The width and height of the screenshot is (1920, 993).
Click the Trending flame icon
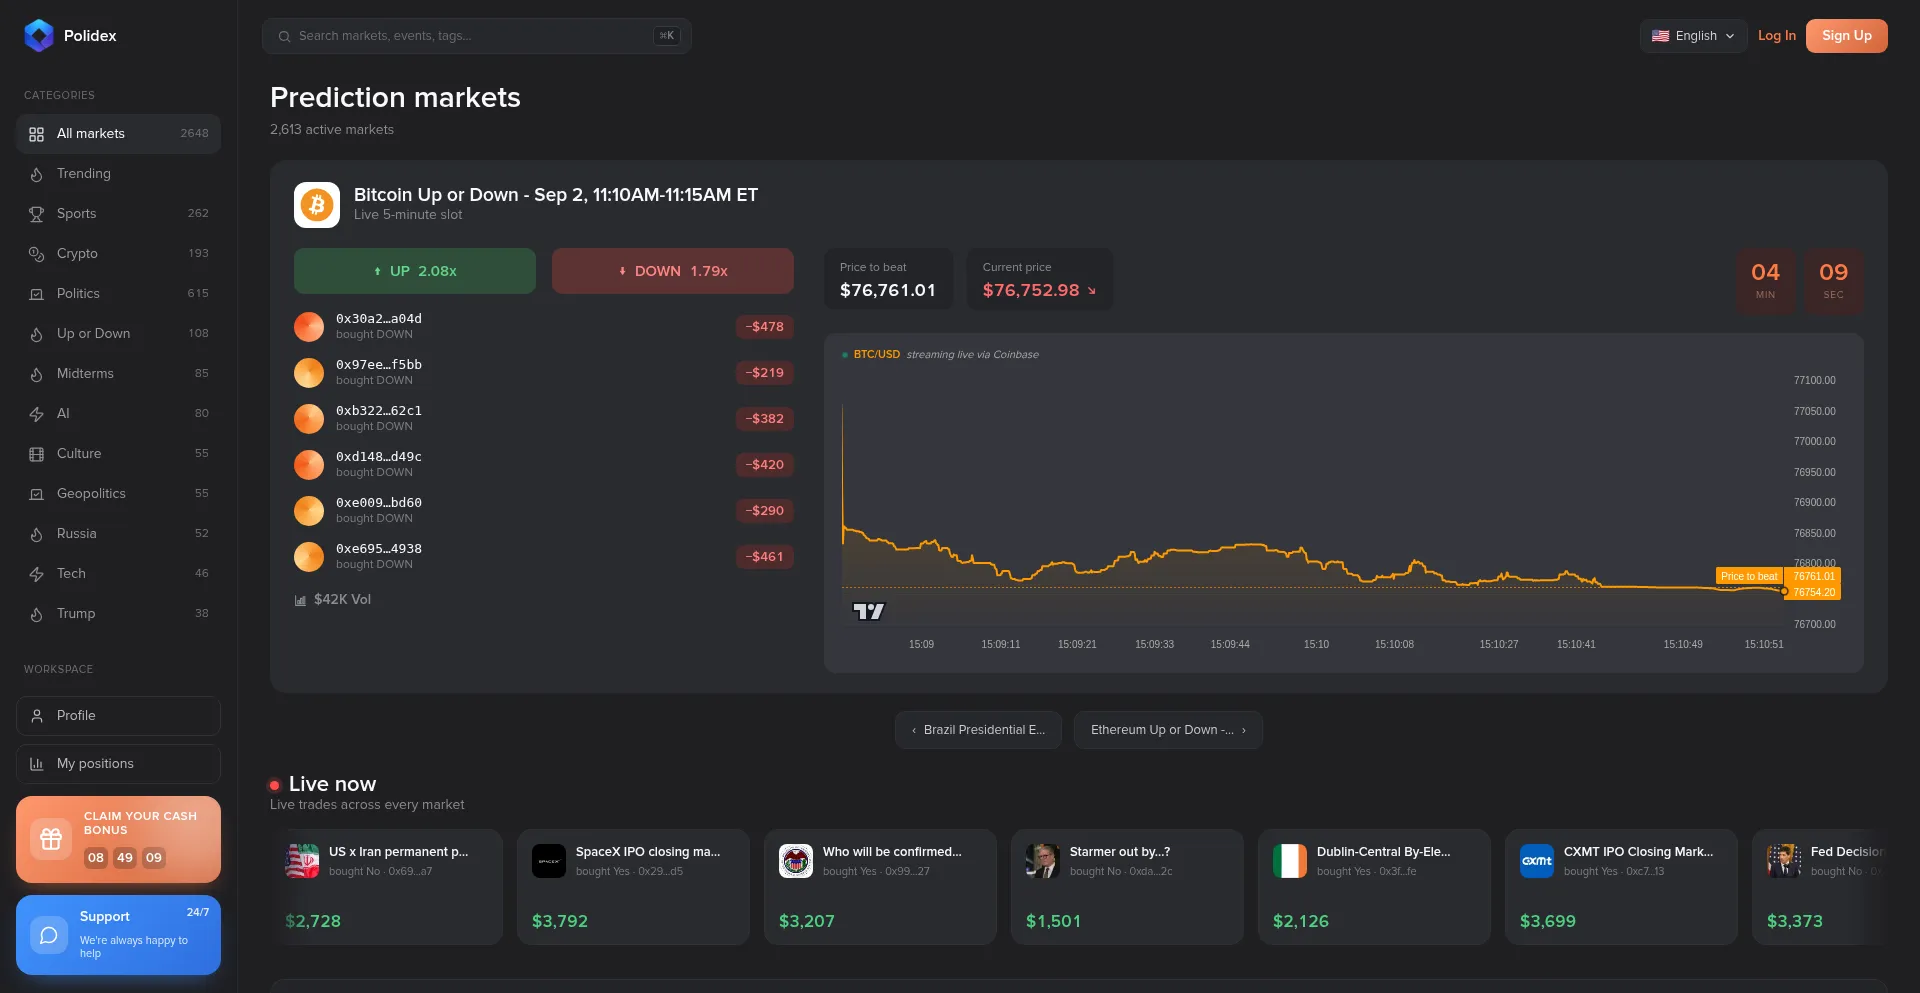tap(37, 174)
